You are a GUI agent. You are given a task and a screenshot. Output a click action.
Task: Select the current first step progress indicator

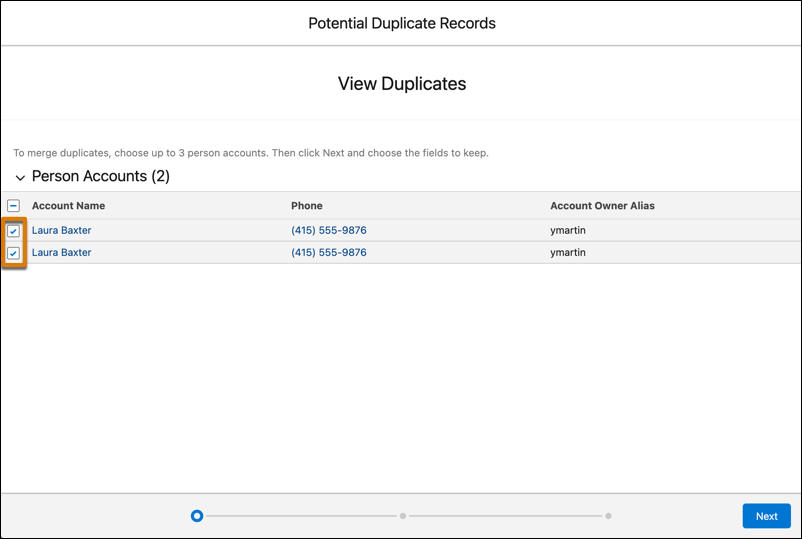(197, 516)
